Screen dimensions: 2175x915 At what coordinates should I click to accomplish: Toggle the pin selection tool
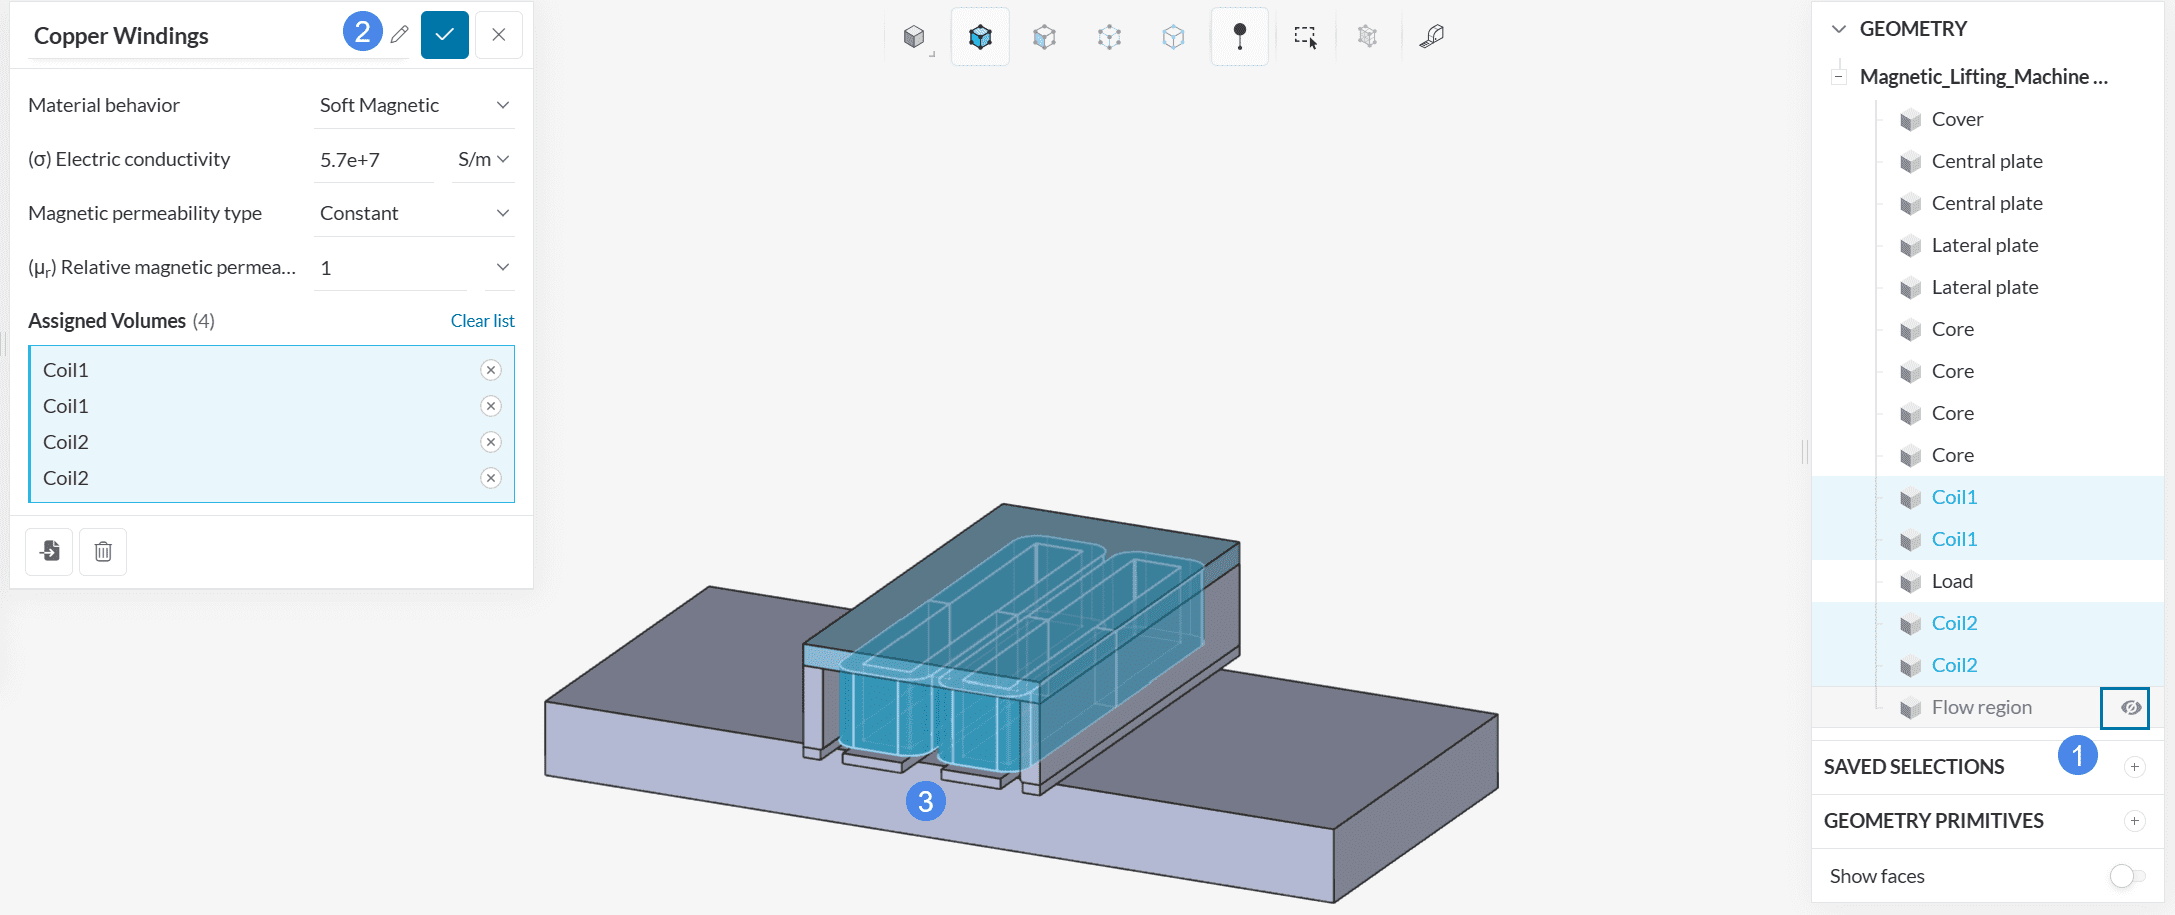(x=1239, y=37)
